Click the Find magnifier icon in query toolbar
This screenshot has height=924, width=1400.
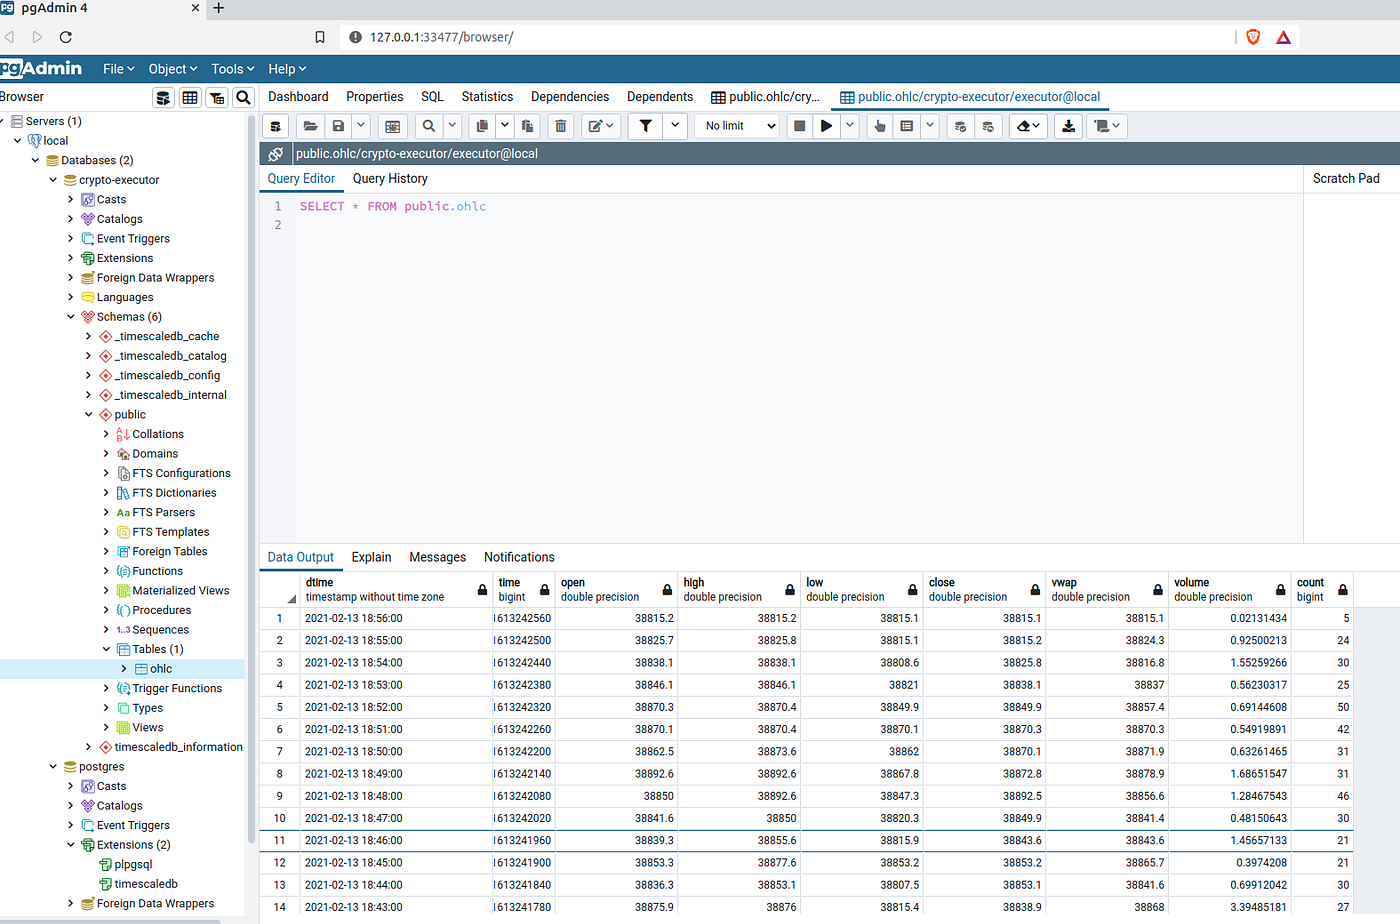pyautogui.click(x=429, y=126)
